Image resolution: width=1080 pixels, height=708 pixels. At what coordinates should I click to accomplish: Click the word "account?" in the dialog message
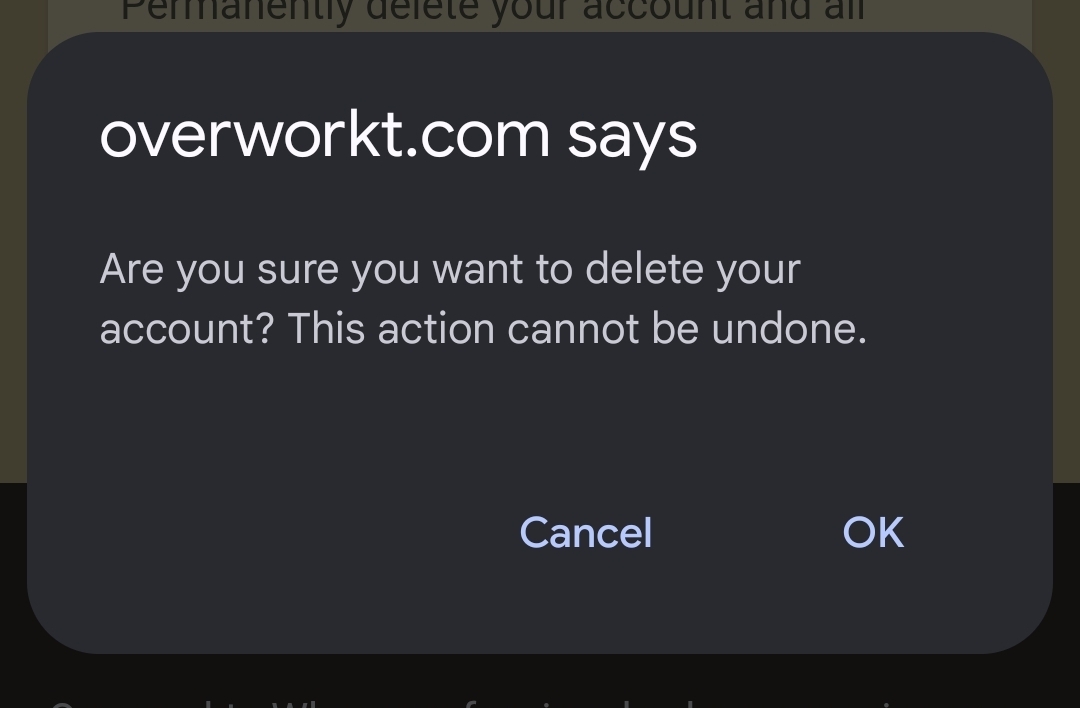pyautogui.click(x=186, y=329)
